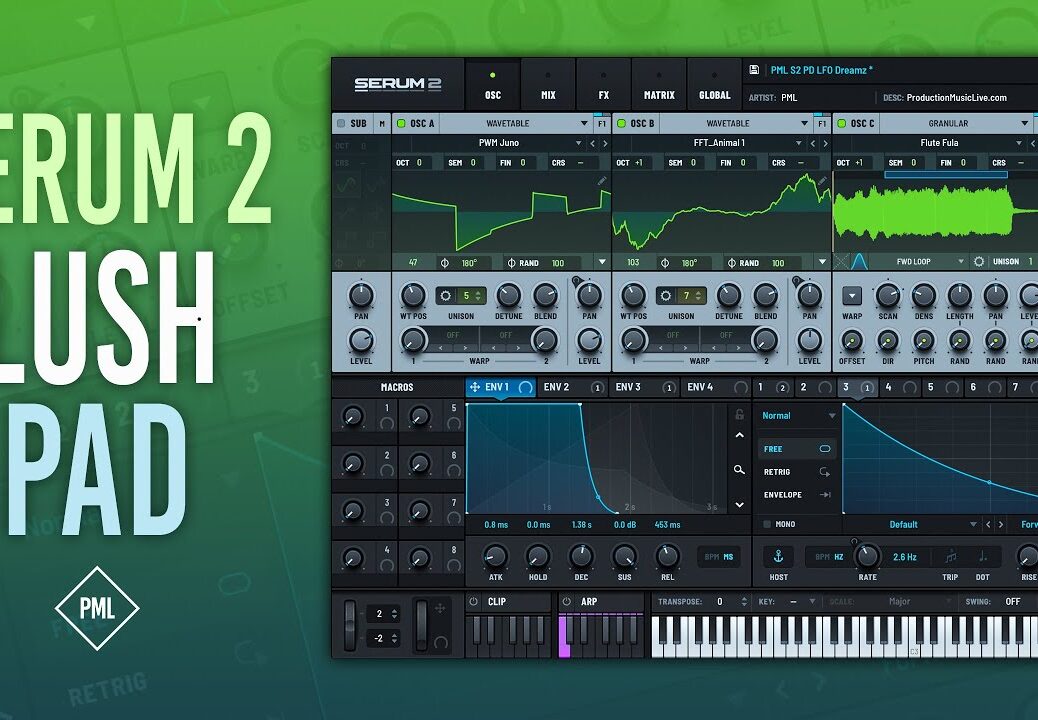The width and height of the screenshot is (1038, 720).
Task: Toggle the SUB oscillator enable switch
Action: 341,123
